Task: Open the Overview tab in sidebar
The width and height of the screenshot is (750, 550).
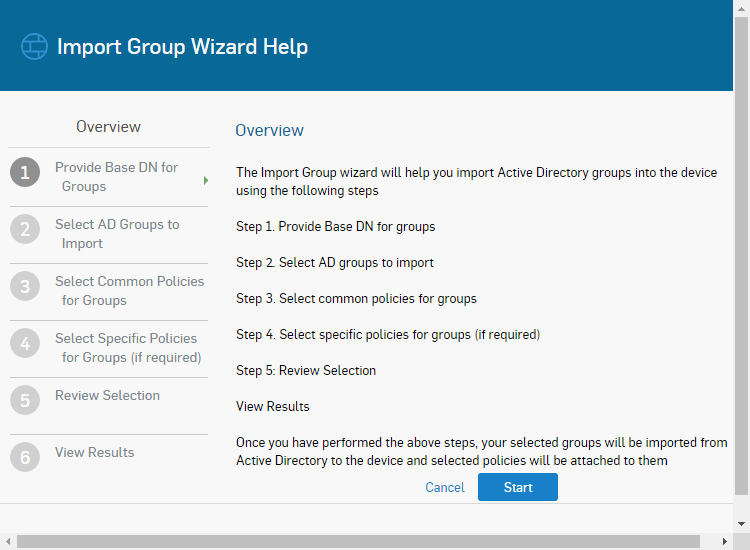Action: (x=109, y=127)
